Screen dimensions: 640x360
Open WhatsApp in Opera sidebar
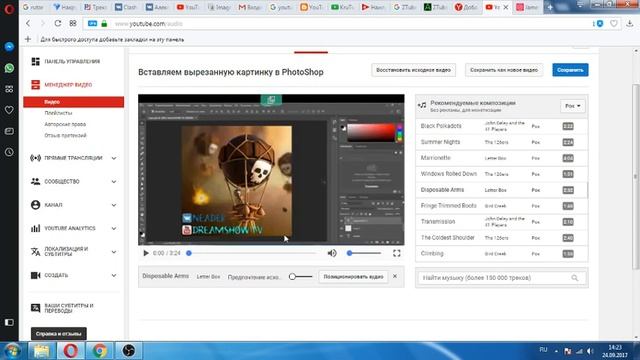coord(9,68)
